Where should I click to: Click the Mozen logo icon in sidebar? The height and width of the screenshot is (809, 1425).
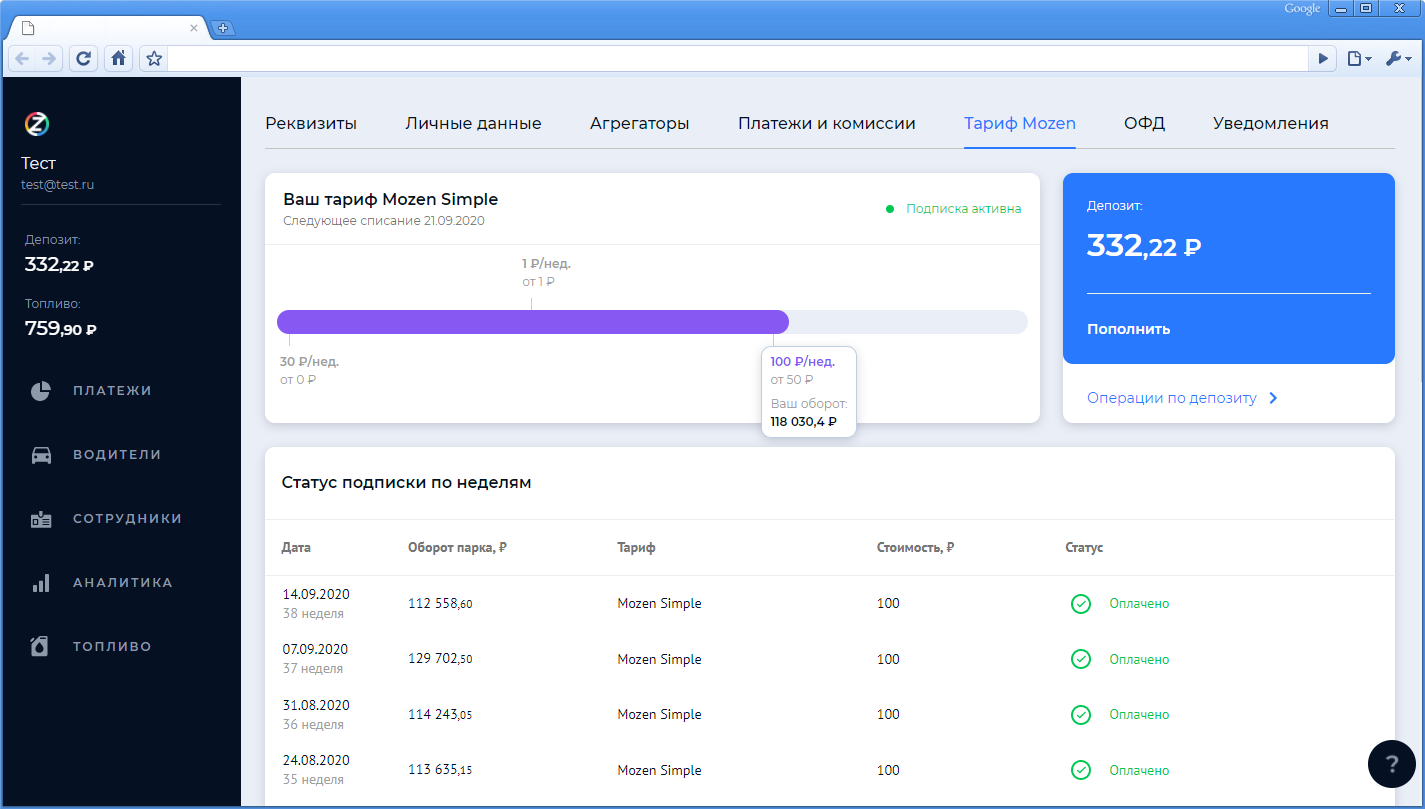pyautogui.click(x=37, y=124)
